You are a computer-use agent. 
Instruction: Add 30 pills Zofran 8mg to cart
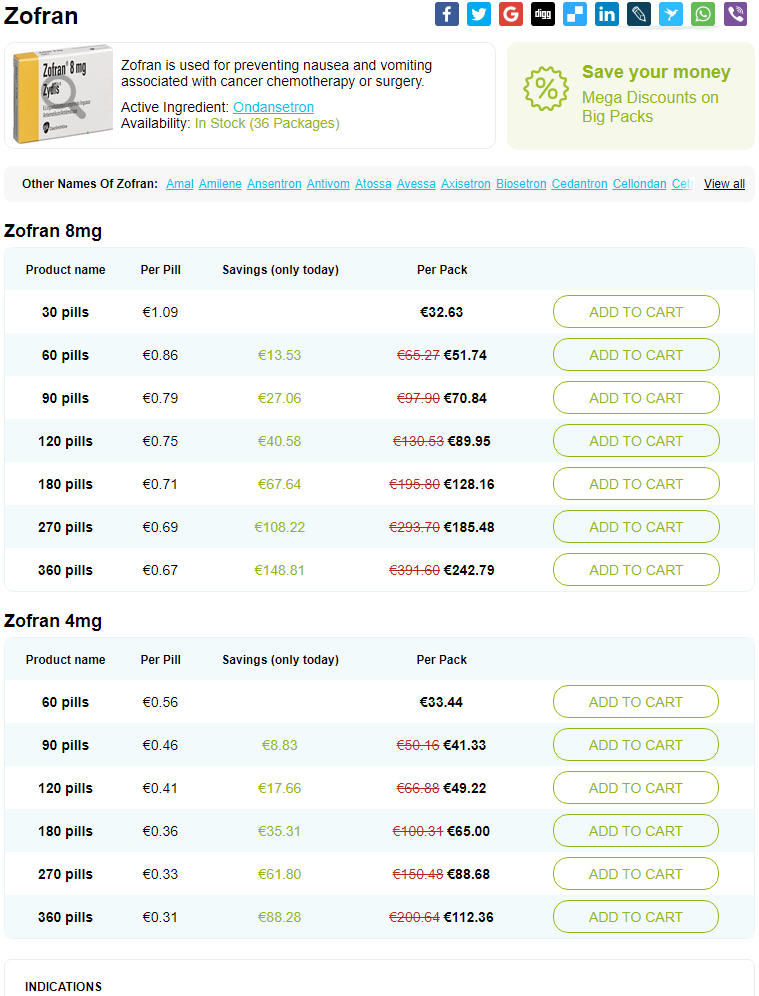click(x=636, y=312)
